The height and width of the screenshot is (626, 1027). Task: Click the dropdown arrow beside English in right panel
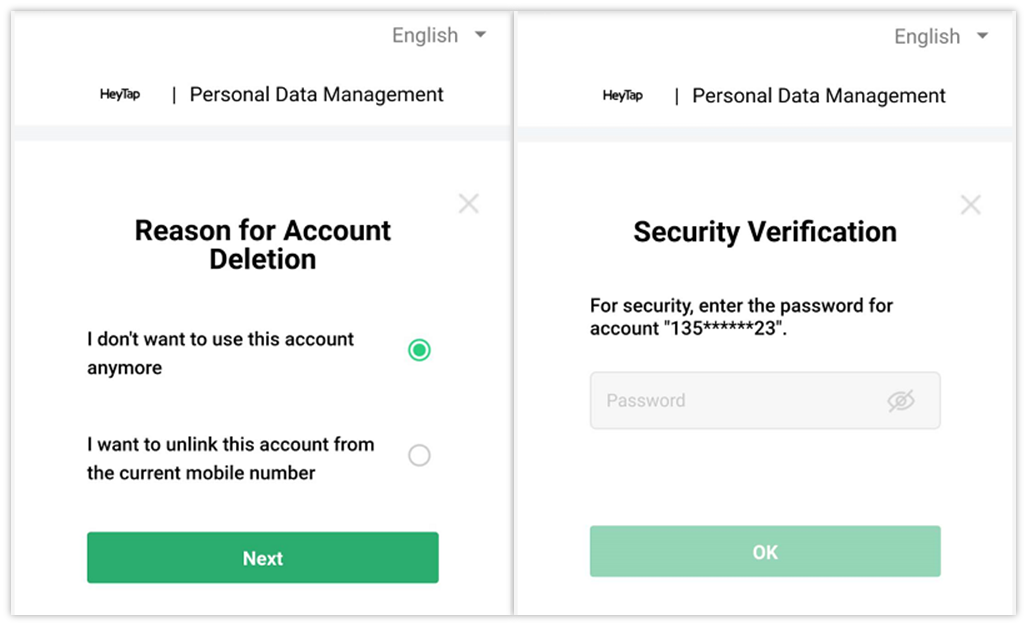click(982, 36)
